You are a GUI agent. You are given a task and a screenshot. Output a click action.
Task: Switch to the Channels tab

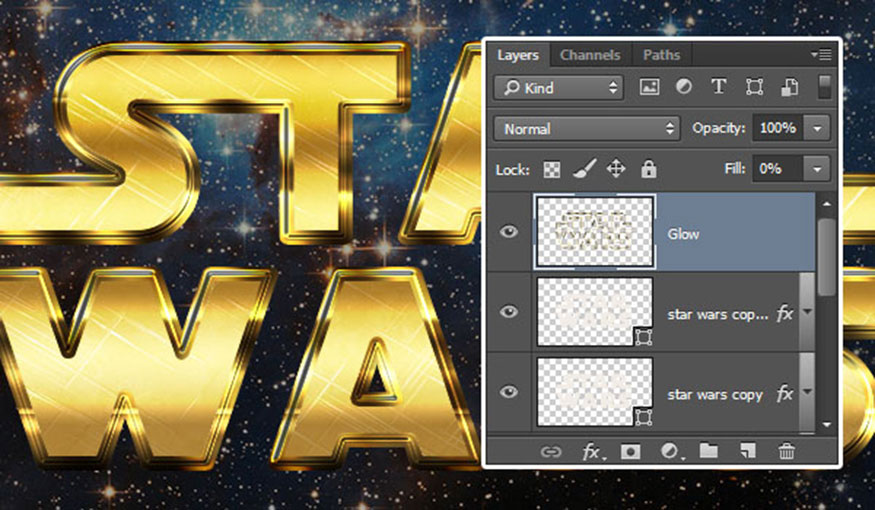click(x=590, y=55)
